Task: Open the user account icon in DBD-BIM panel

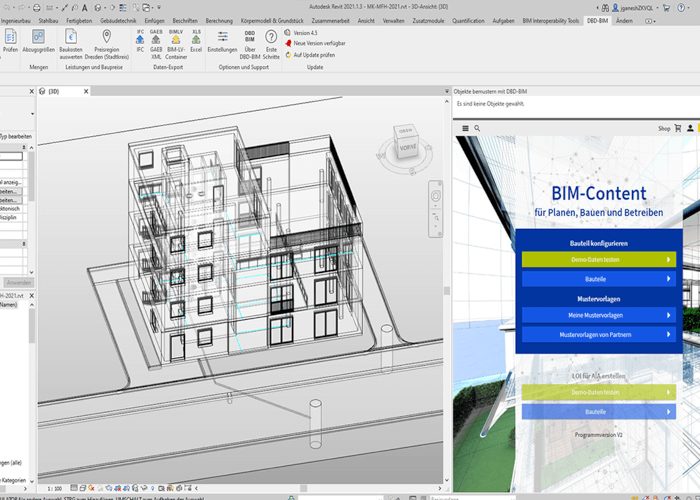Action: pyautogui.click(x=690, y=128)
